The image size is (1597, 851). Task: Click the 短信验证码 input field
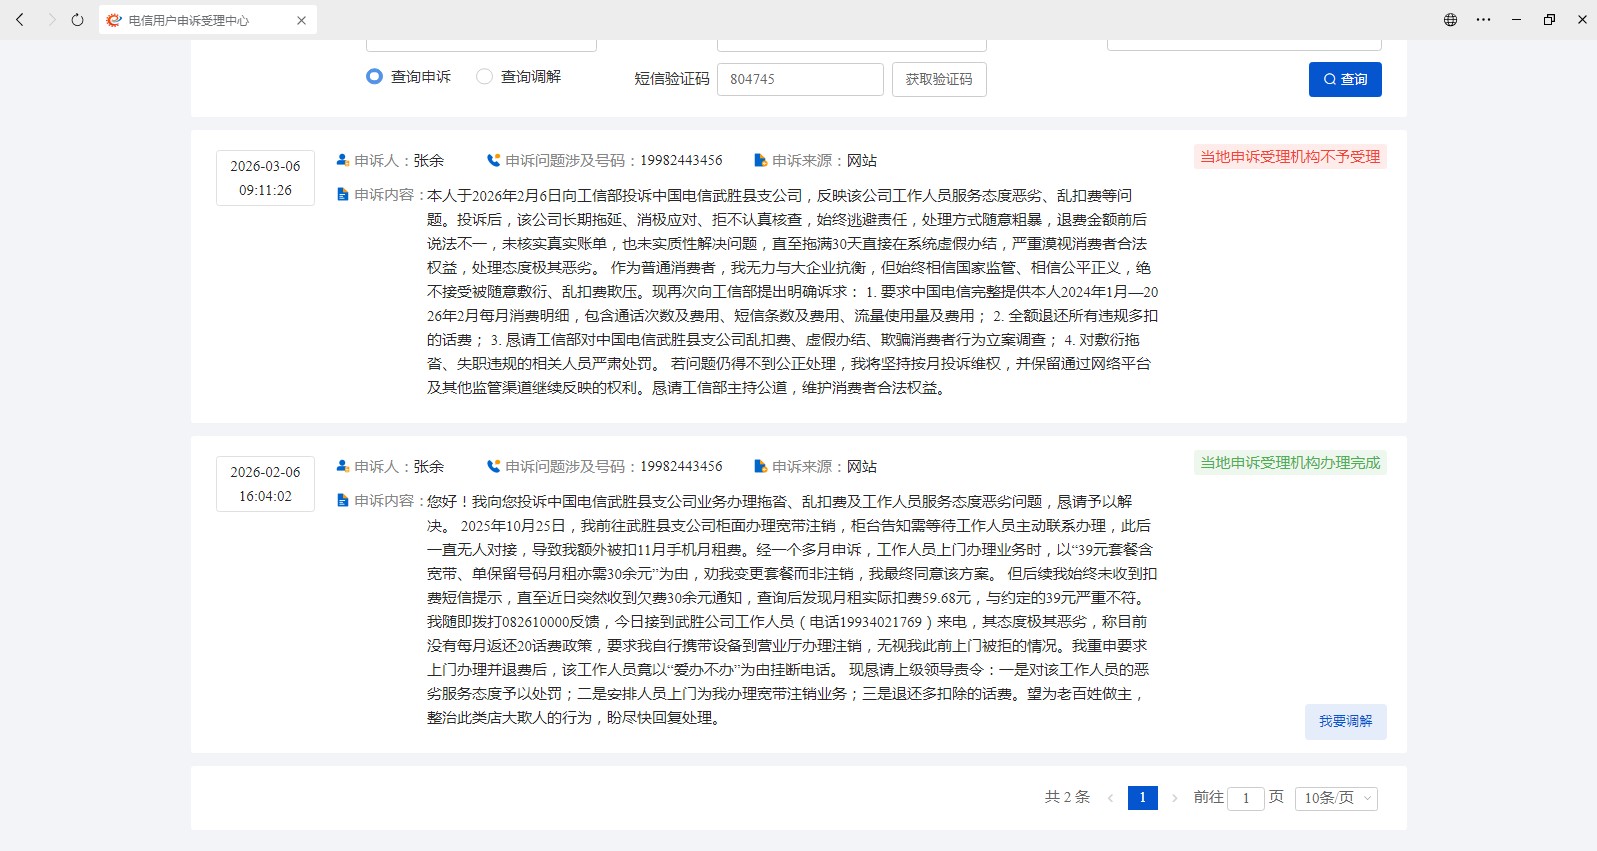pos(800,80)
